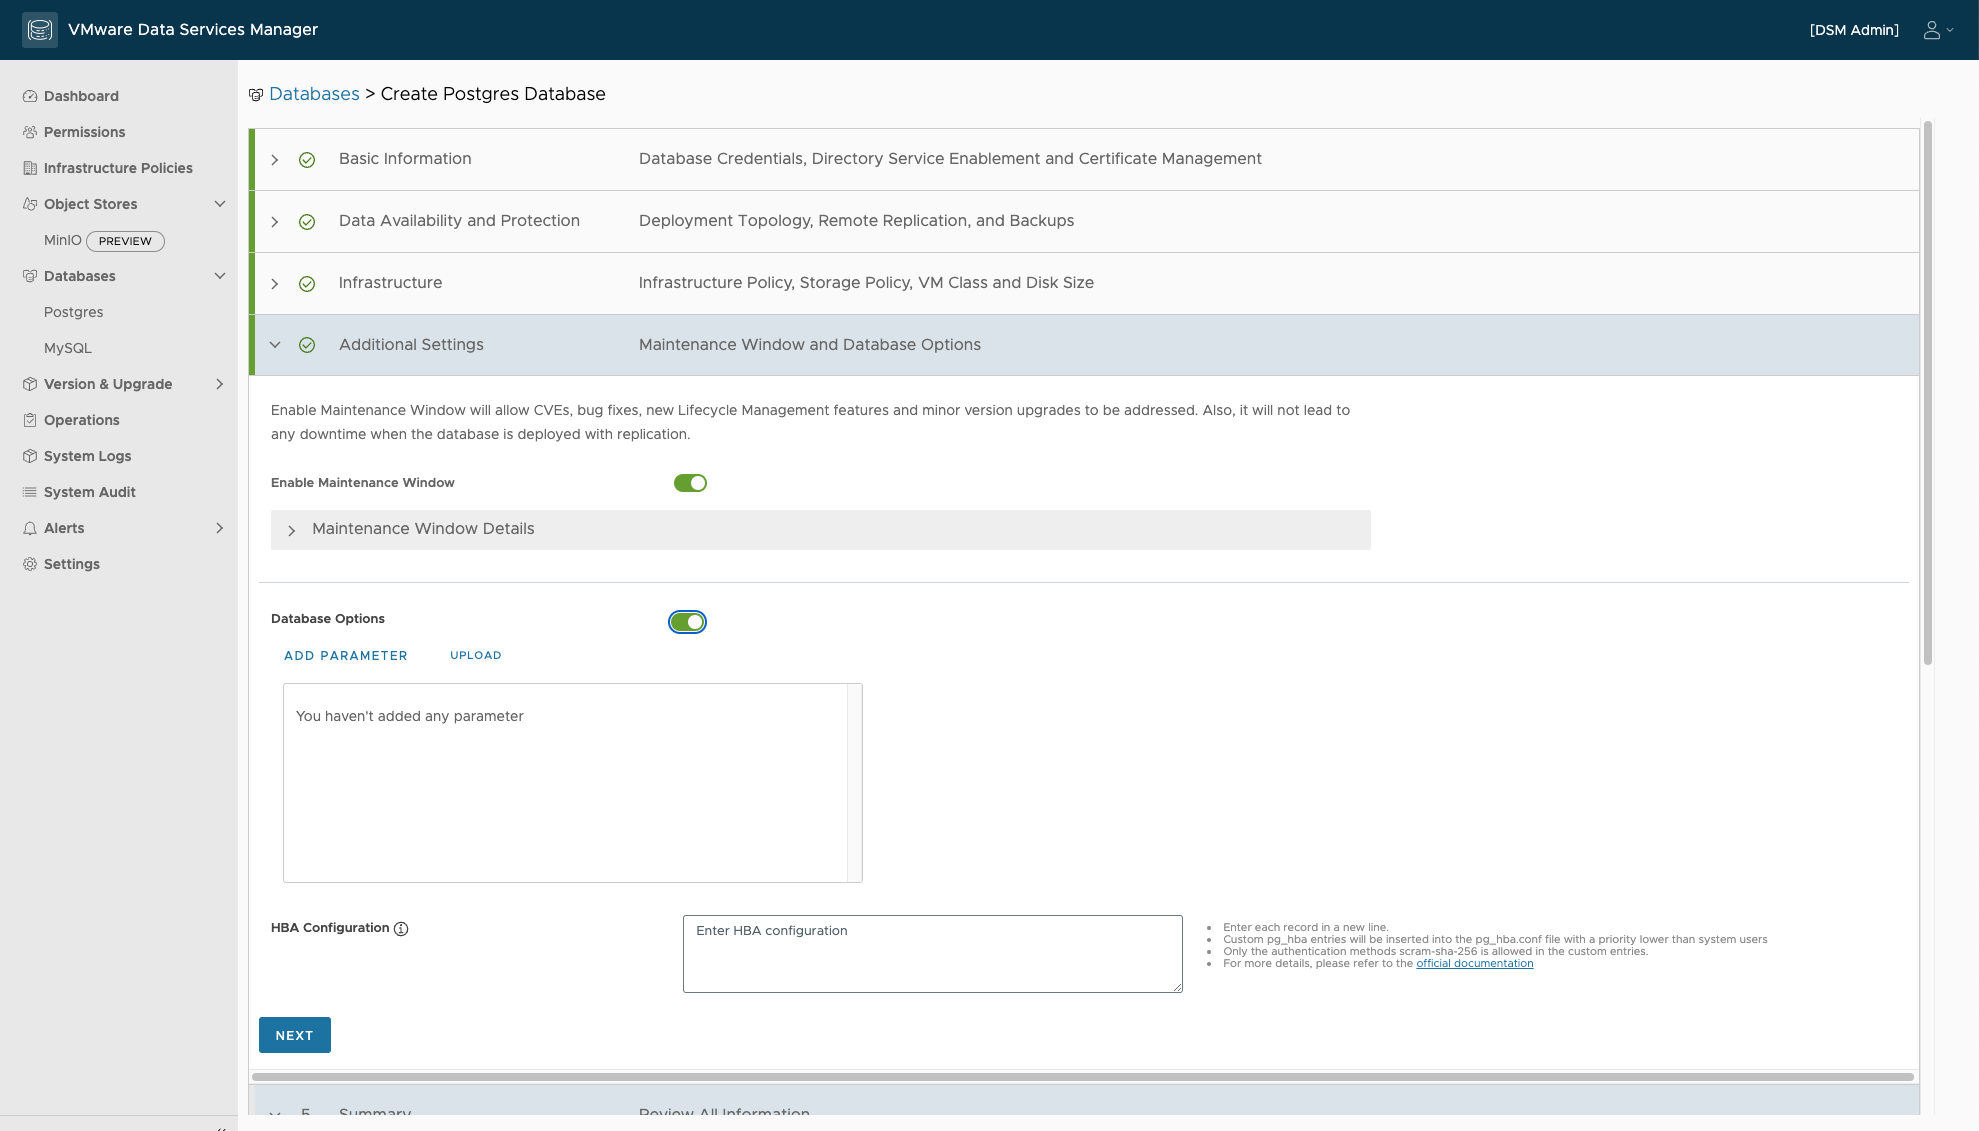The height and width of the screenshot is (1131, 1979).
Task: Click the System Audit list icon
Action: click(30, 492)
